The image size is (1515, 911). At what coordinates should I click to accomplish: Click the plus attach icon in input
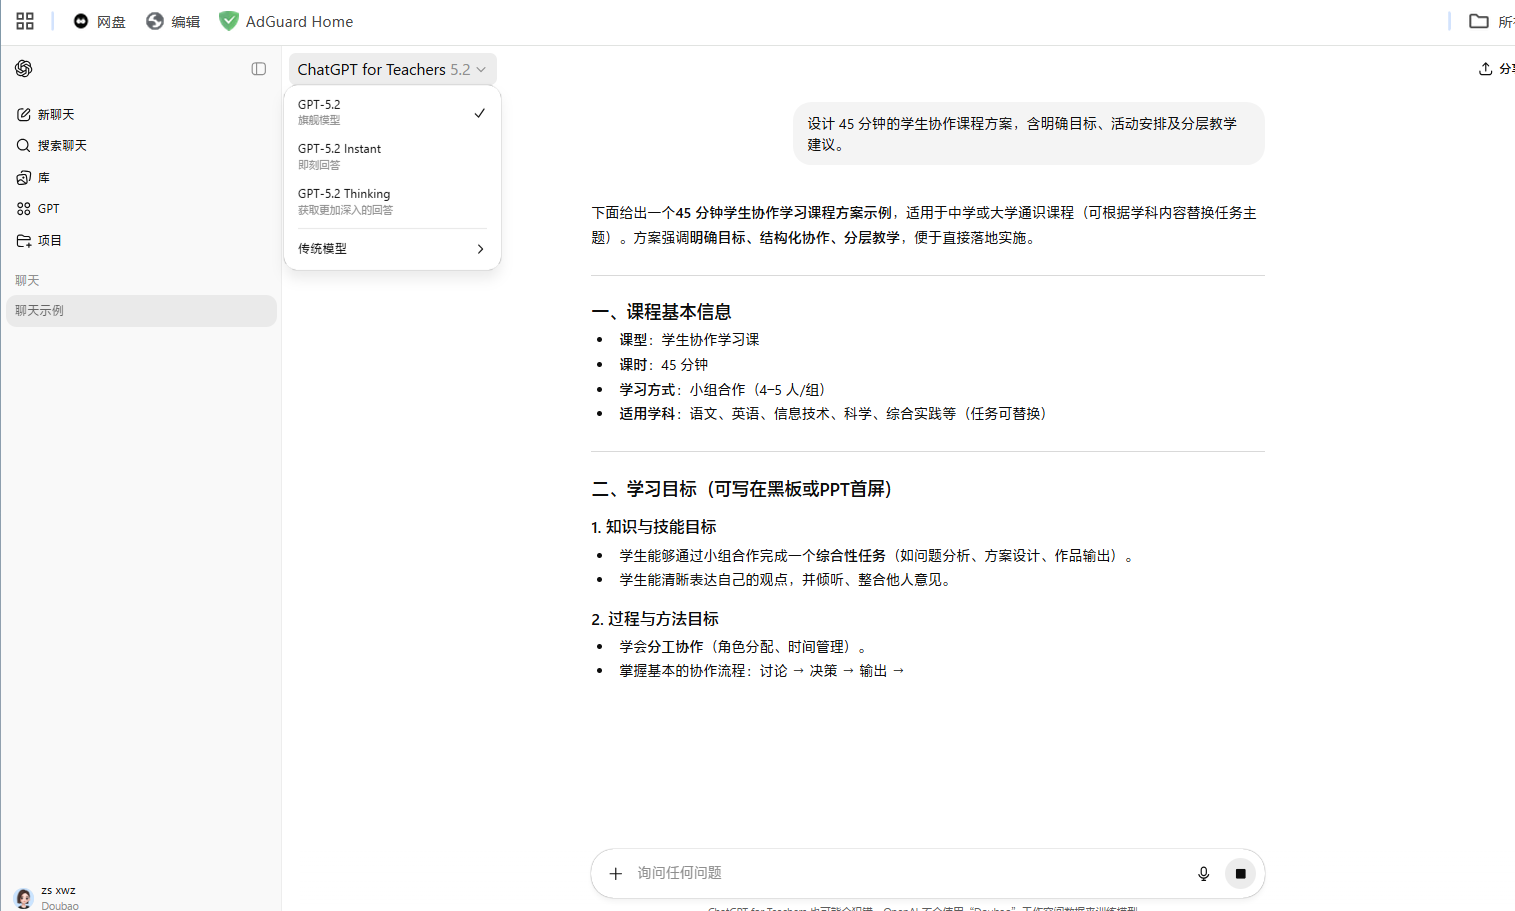point(616,874)
